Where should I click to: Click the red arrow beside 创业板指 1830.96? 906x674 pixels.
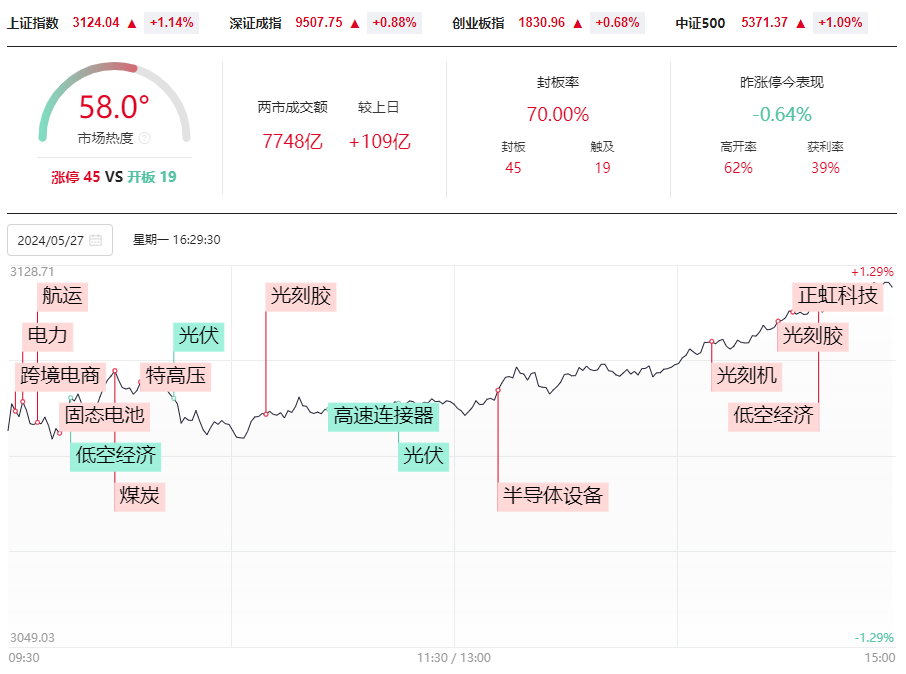pyautogui.click(x=578, y=23)
